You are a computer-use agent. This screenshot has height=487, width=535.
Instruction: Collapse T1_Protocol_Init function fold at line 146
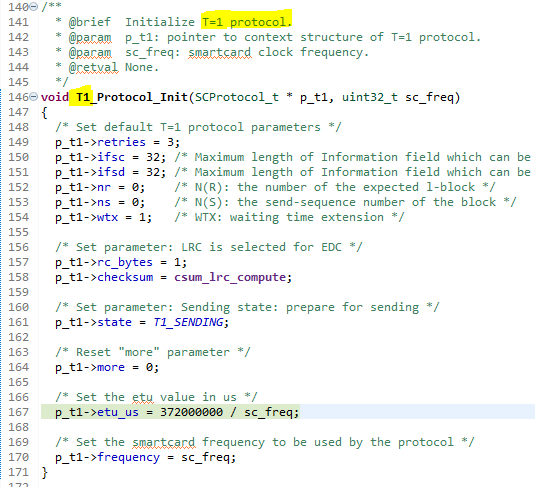click(33, 97)
